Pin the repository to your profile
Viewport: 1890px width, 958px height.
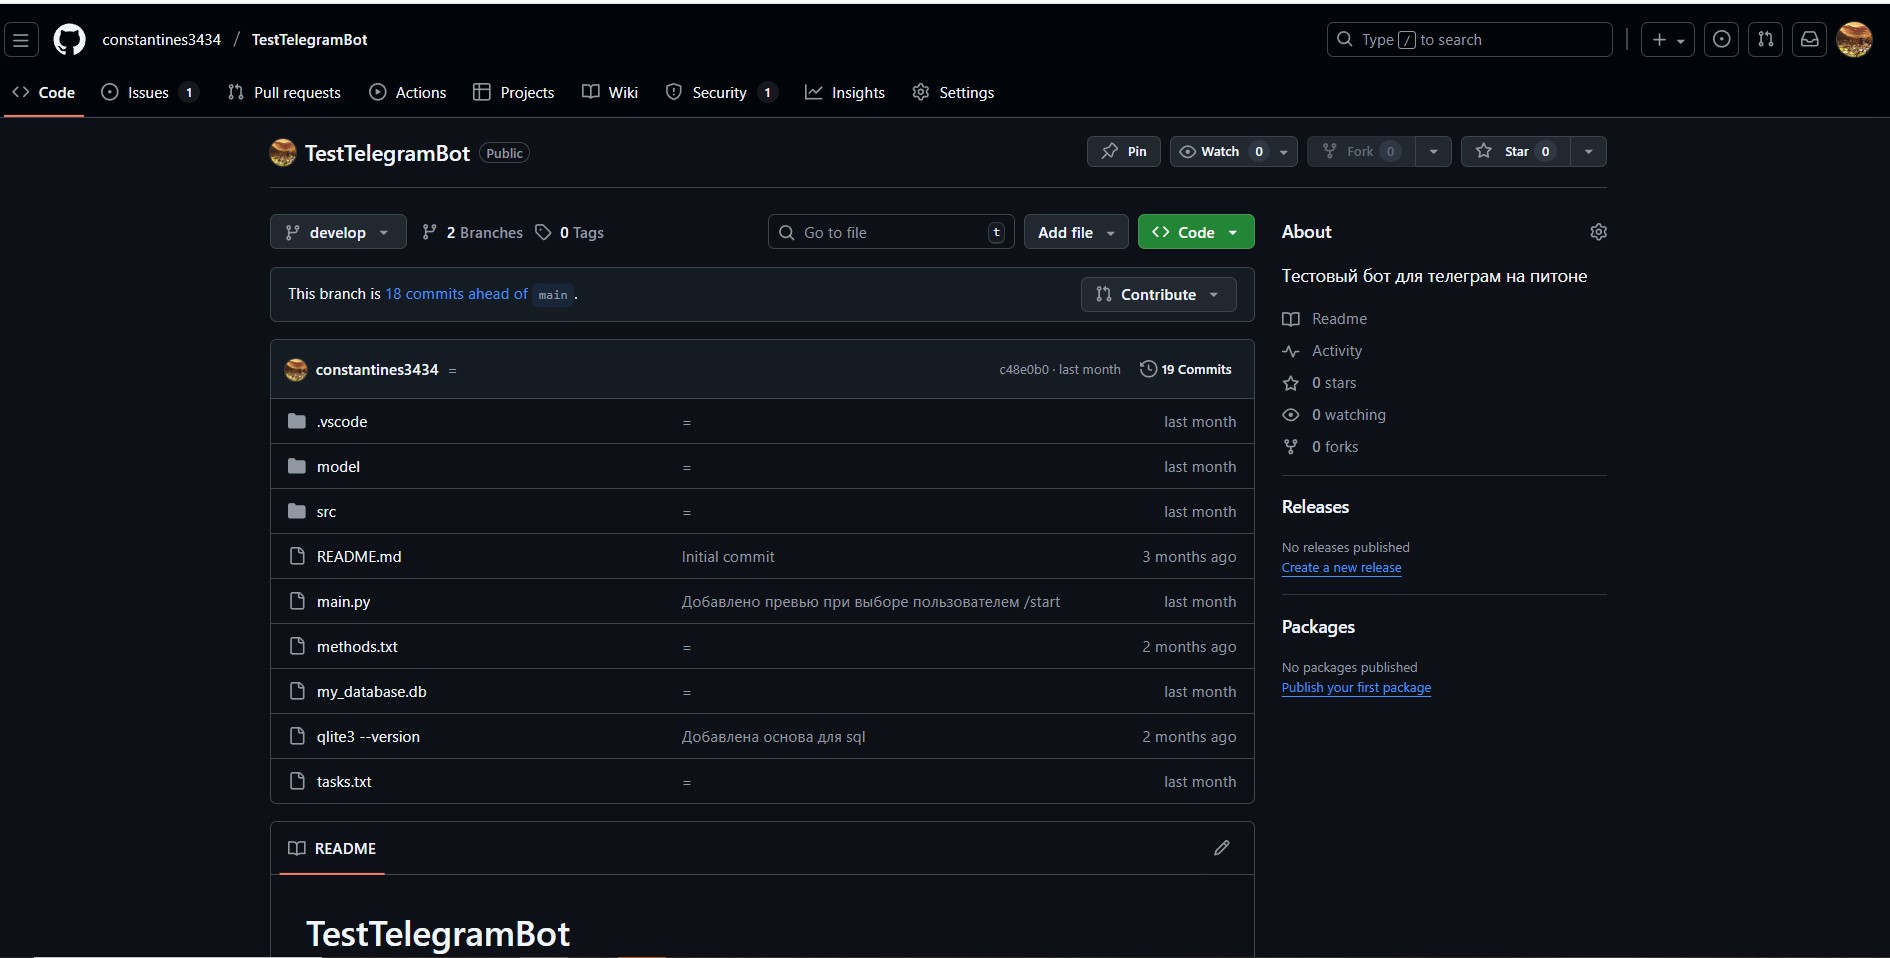pyautogui.click(x=1124, y=151)
